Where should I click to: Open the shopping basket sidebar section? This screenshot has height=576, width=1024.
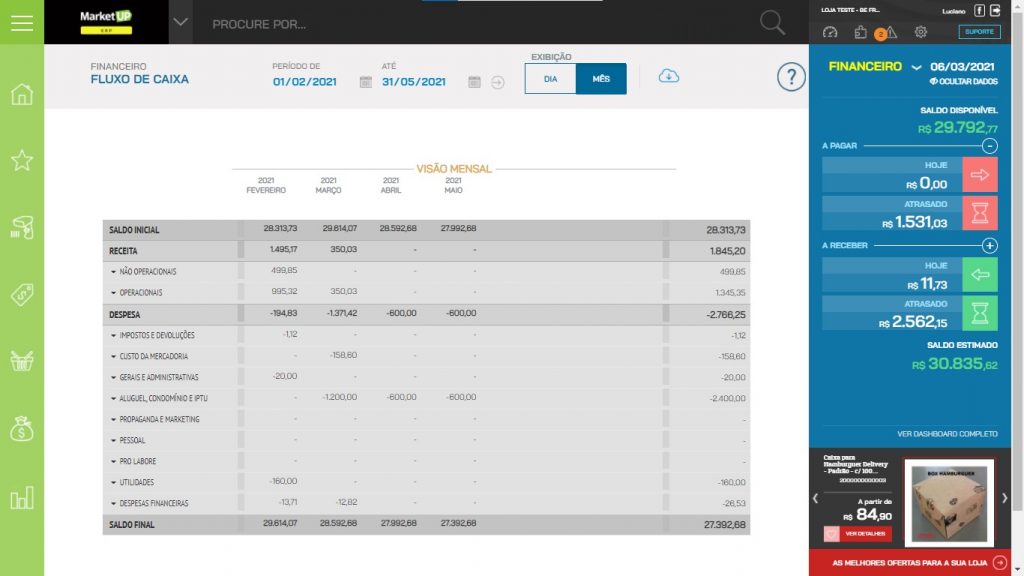click(22, 360)
